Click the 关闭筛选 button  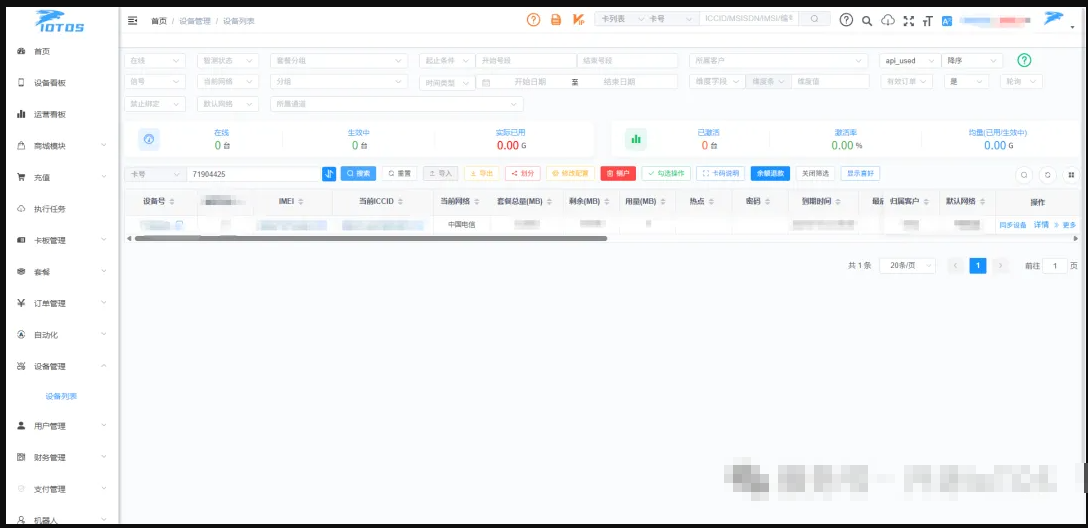tap(815, 173)
